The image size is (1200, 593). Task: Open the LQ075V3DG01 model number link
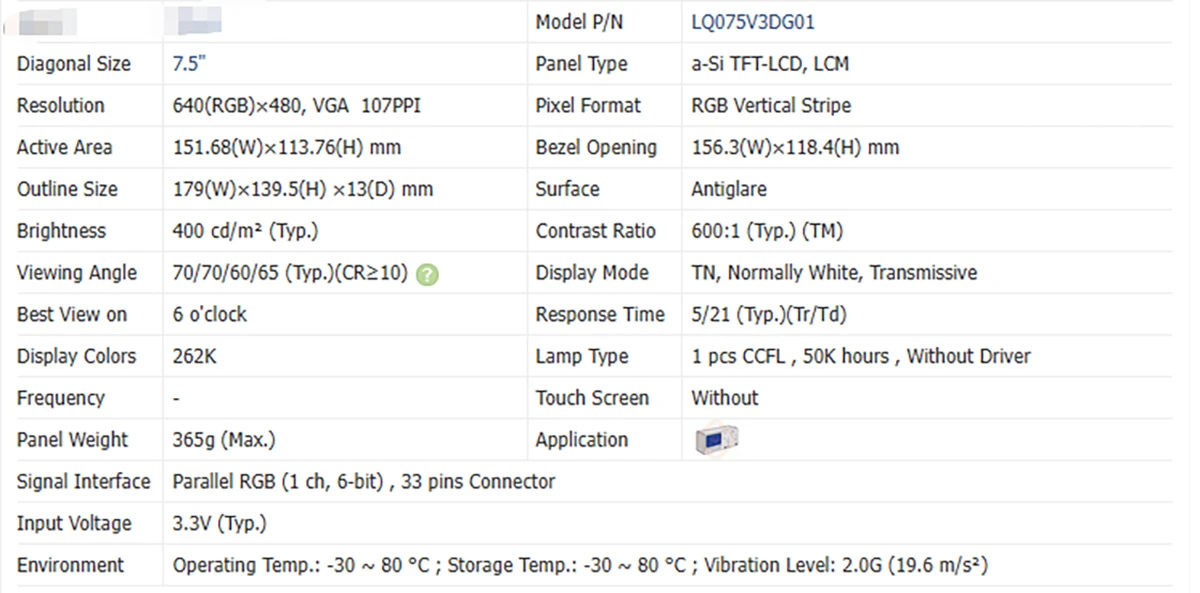pos(752,22)
